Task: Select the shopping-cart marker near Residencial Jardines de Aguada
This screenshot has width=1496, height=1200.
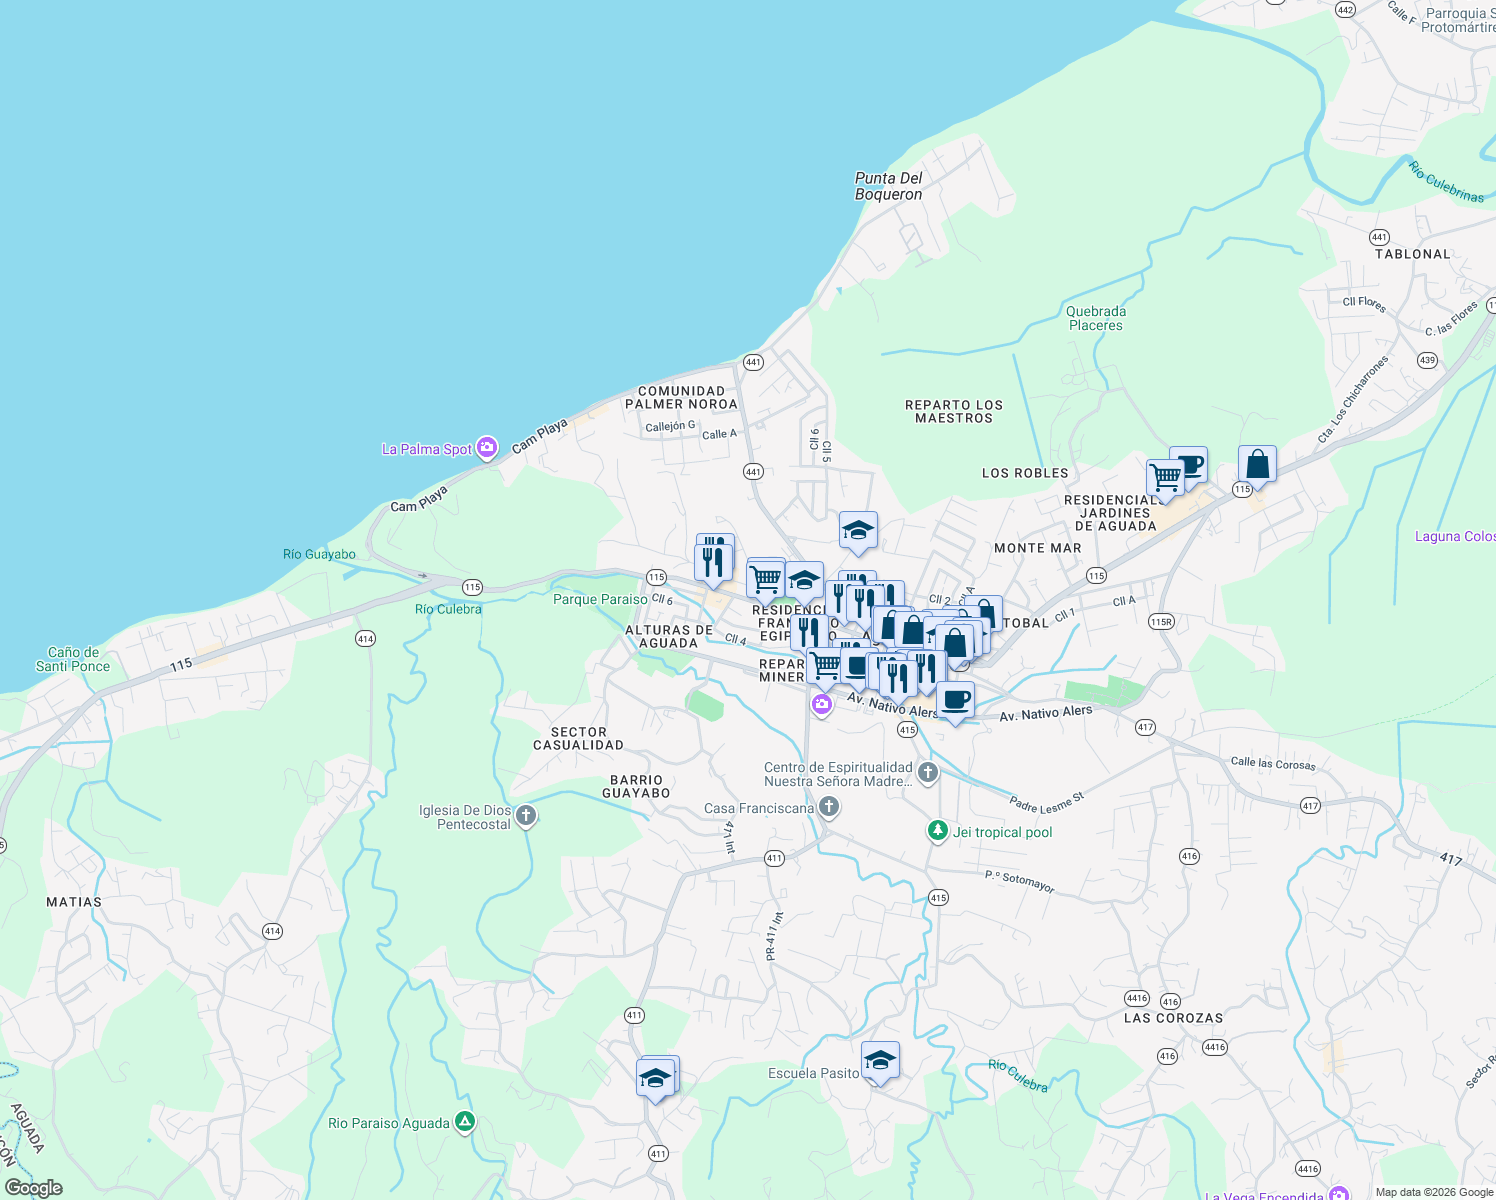Action: pyautogui.click(x=1165, y=477)
